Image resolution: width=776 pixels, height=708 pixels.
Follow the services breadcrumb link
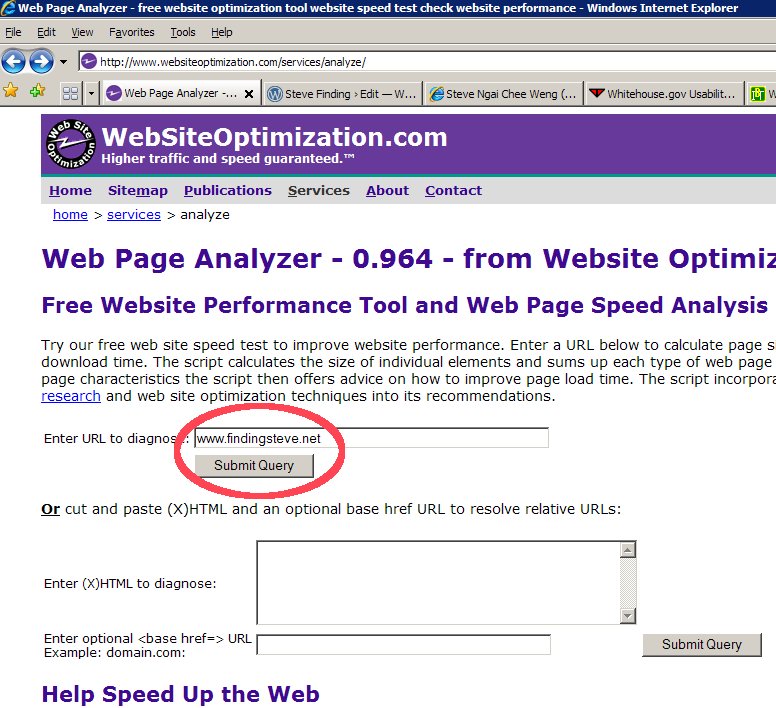(x=134, y=215)
